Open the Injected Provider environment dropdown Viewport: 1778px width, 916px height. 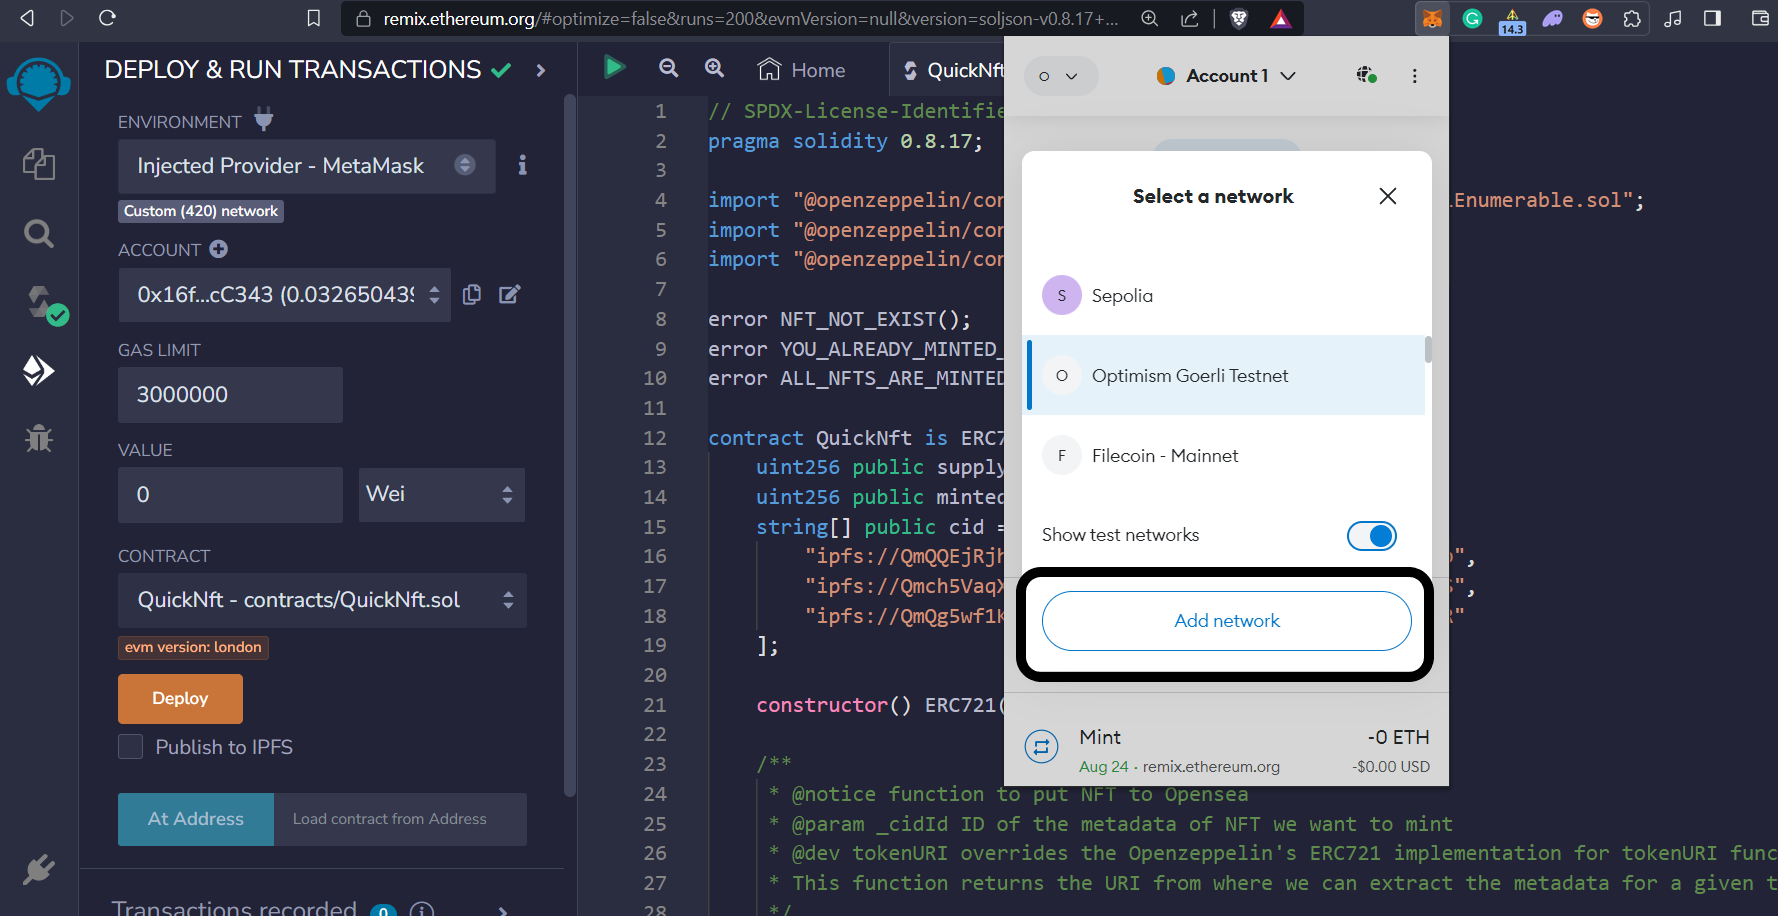pos(306,166)
